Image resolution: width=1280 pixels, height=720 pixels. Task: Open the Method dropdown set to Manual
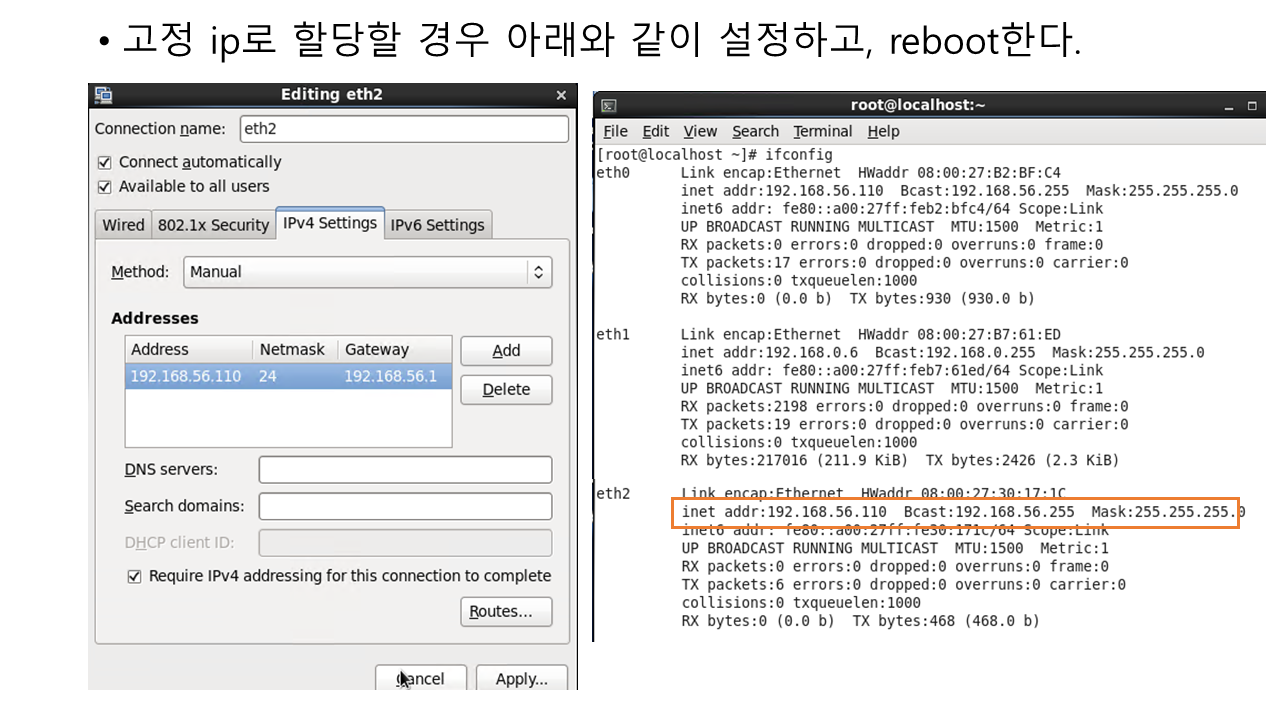pyautogui.click(x=367, y=272)
